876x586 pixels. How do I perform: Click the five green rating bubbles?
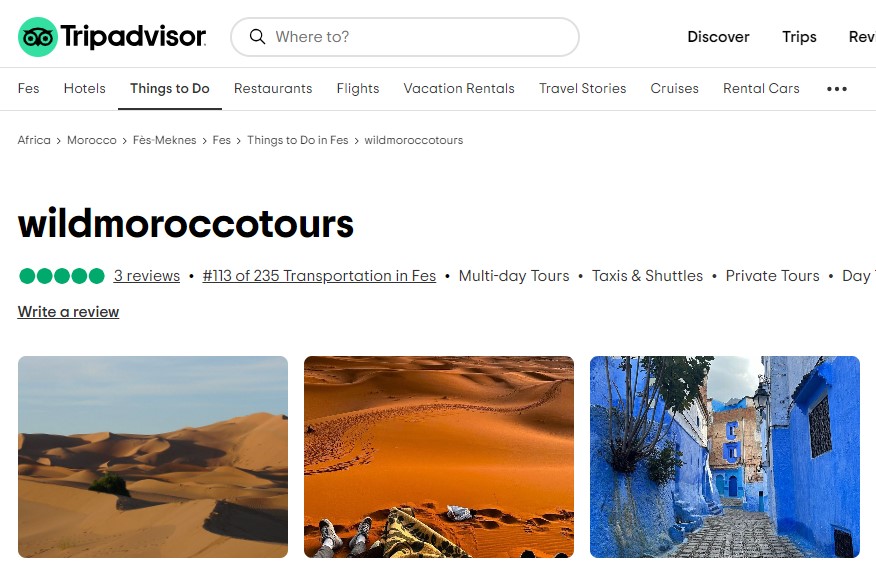61,276
